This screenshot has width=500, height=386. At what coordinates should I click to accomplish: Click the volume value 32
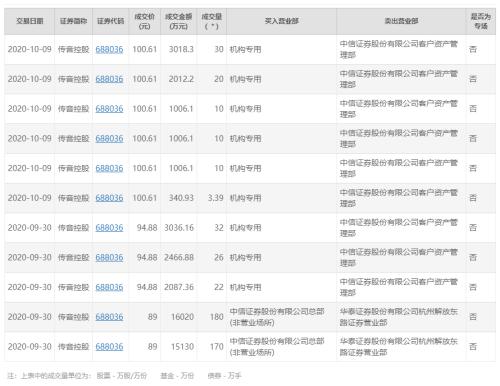click(x=219, y=228)
